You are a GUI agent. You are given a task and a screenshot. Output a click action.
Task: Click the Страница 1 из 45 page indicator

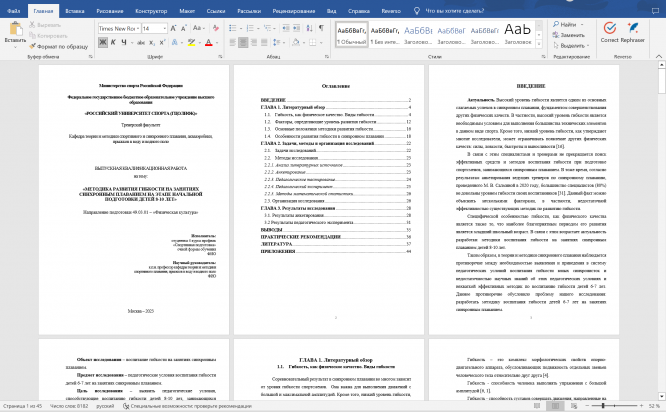pos(22,406)
